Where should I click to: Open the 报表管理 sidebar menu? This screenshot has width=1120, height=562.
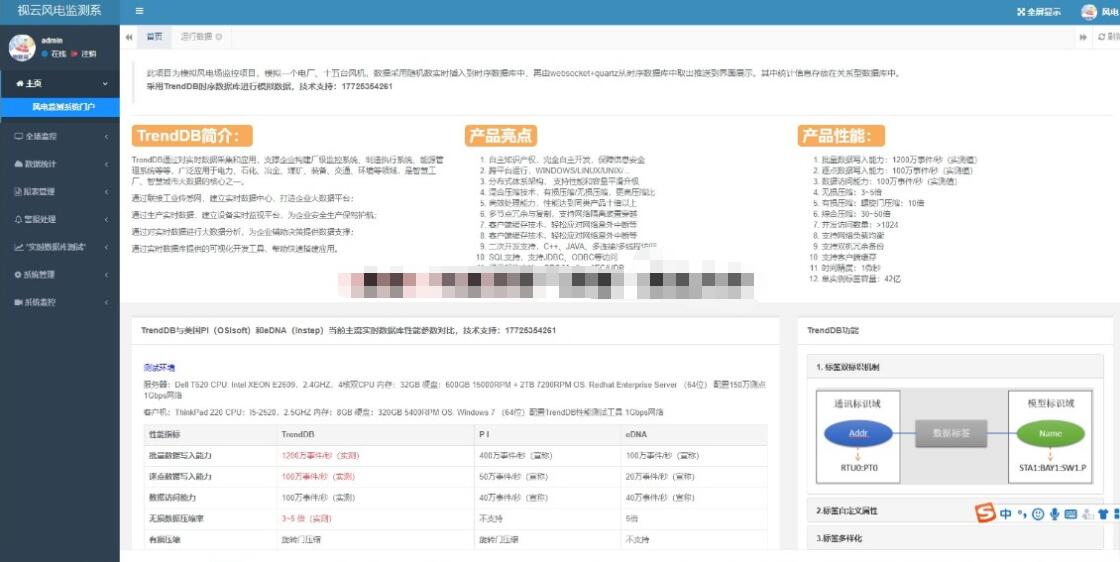click(60, 191)
